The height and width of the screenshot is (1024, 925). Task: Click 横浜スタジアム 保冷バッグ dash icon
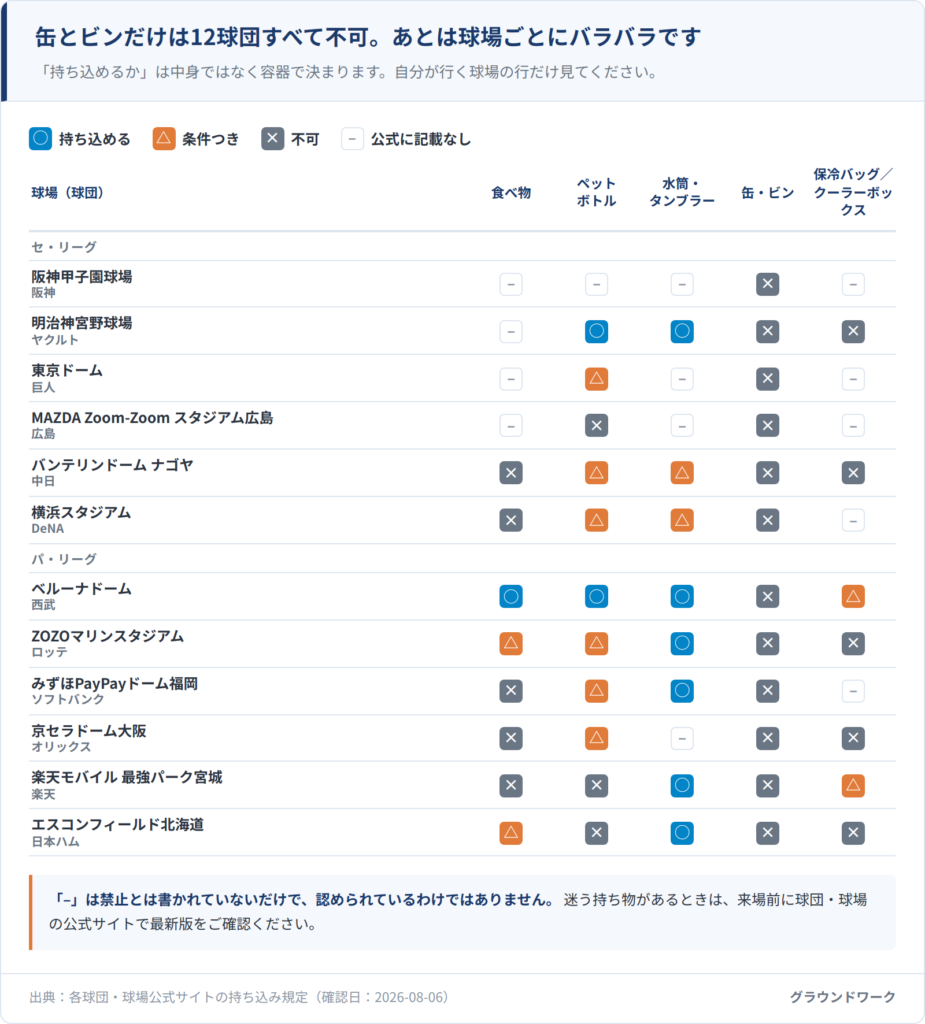(853, 520)
